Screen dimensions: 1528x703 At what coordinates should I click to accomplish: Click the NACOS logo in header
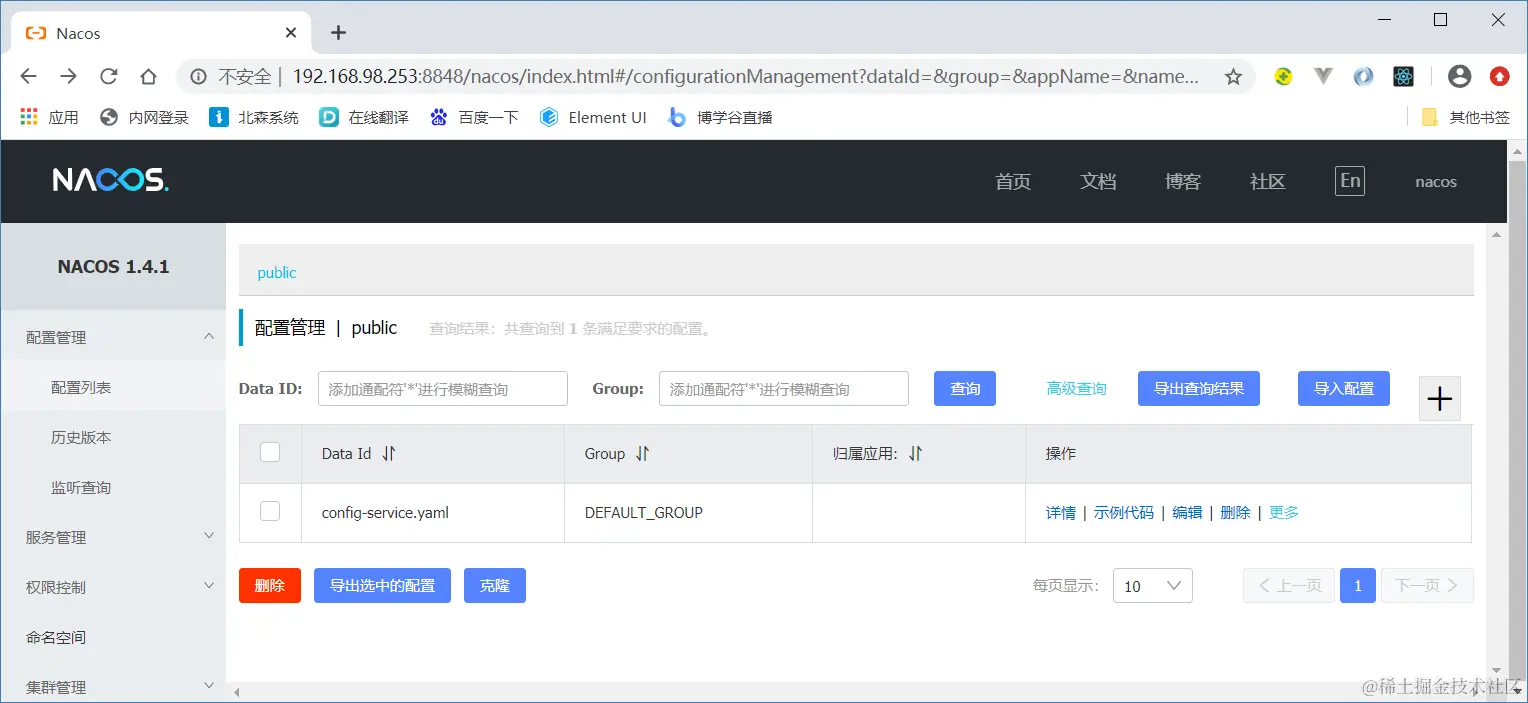tap(111, 180)
